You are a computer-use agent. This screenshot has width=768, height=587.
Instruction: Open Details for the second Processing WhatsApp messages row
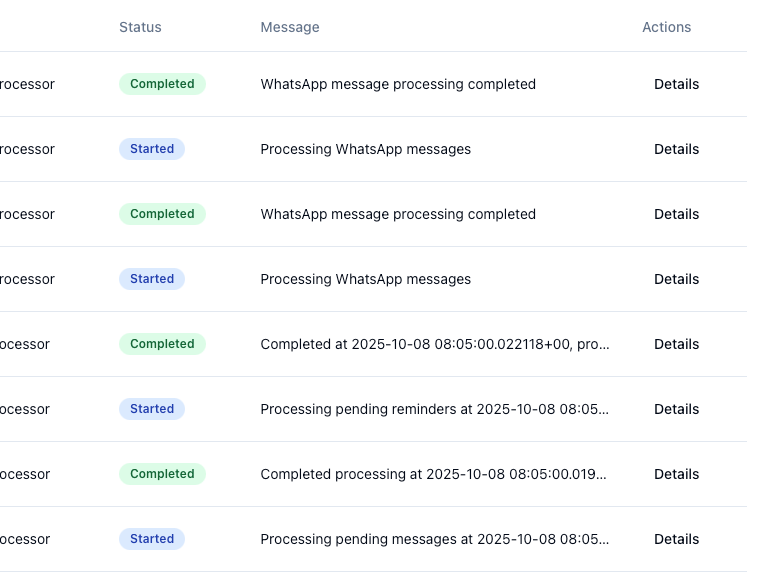point(676,279)
